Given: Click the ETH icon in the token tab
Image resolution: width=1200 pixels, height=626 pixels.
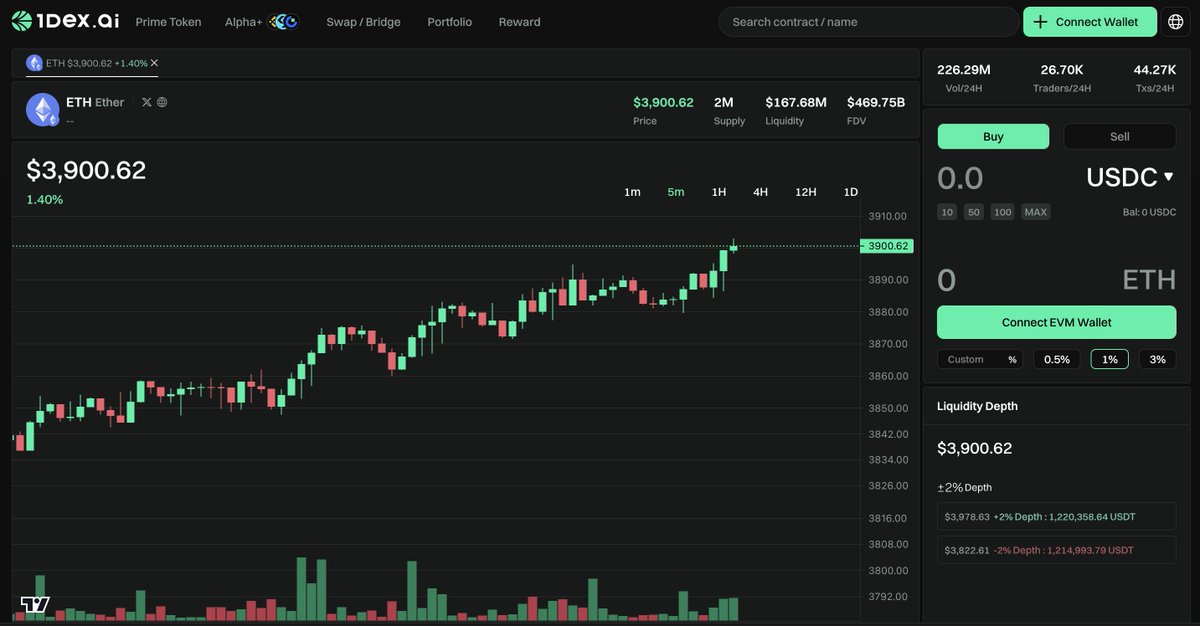Looking at the screenshot, I should tap(35, 63).
